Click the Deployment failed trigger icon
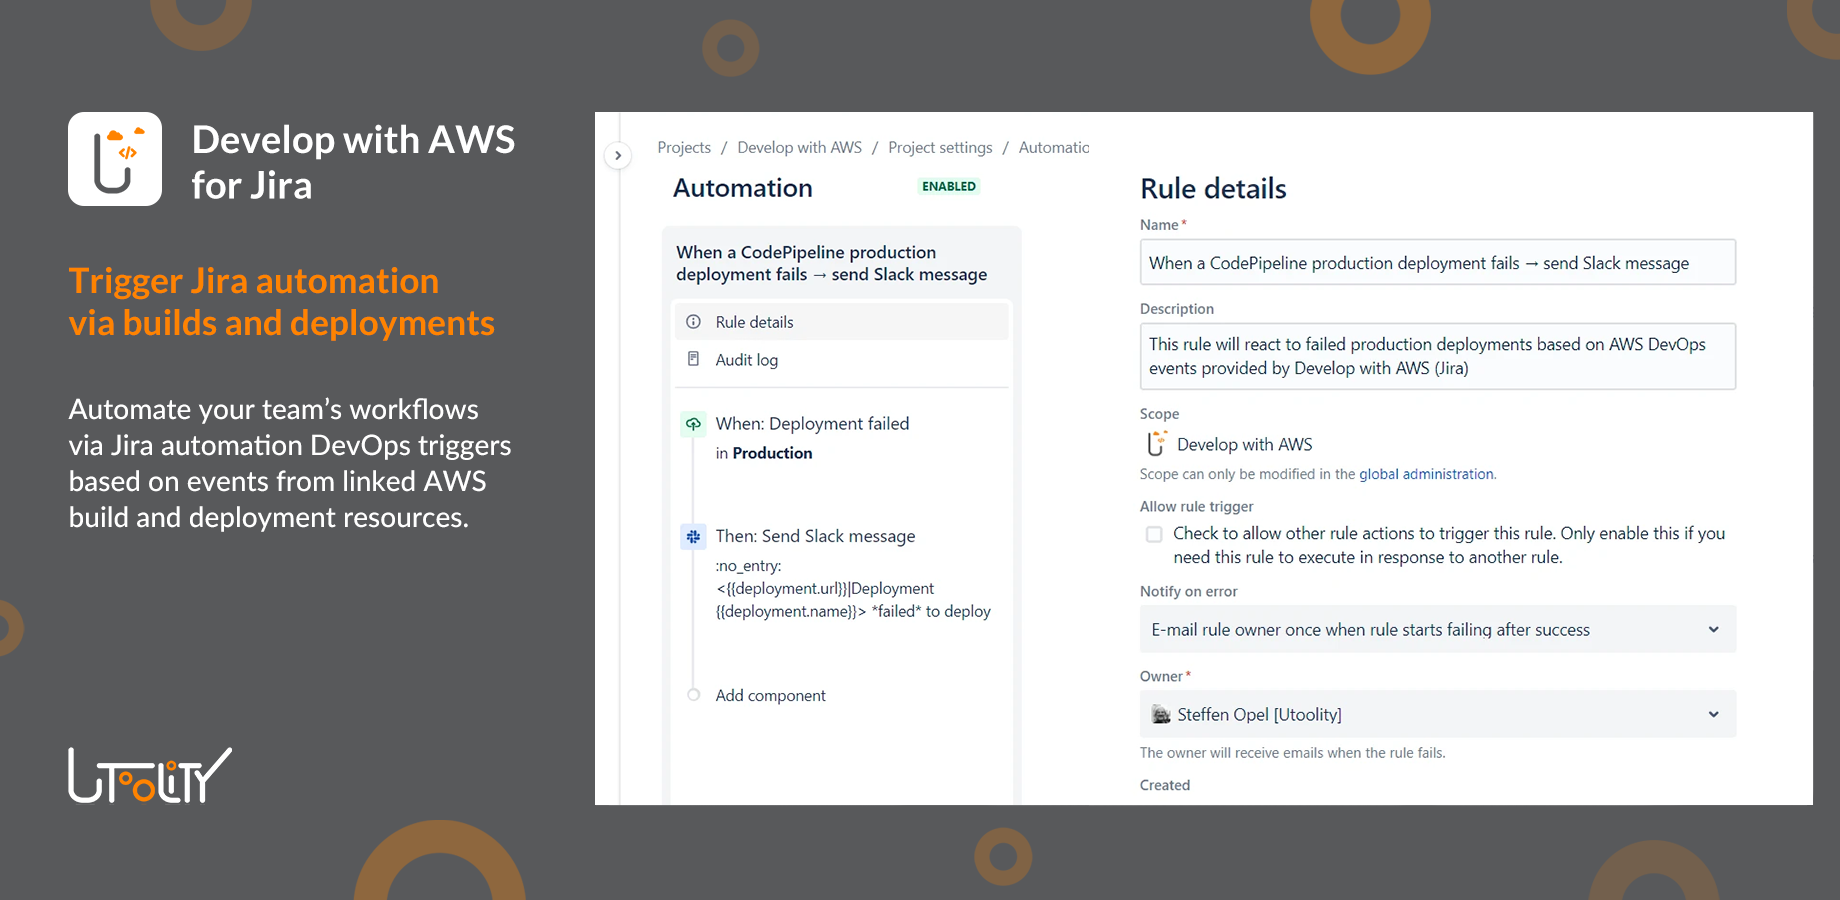 coord(693,424)
